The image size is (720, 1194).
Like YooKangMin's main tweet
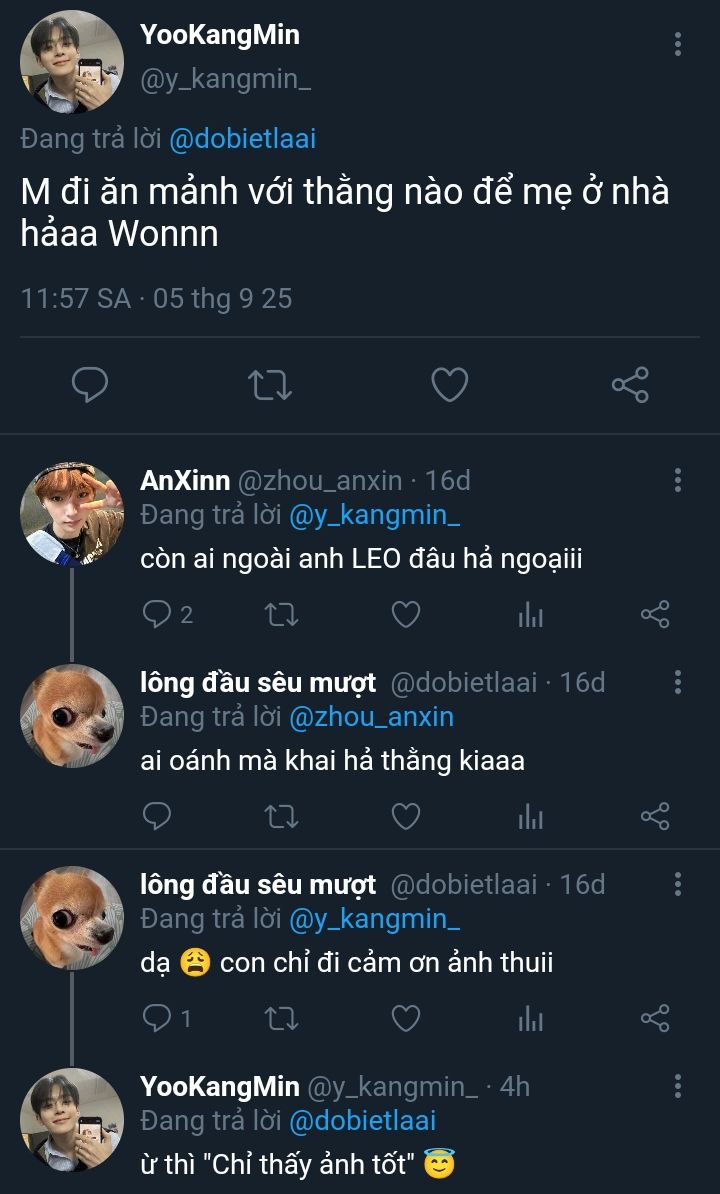449,385
